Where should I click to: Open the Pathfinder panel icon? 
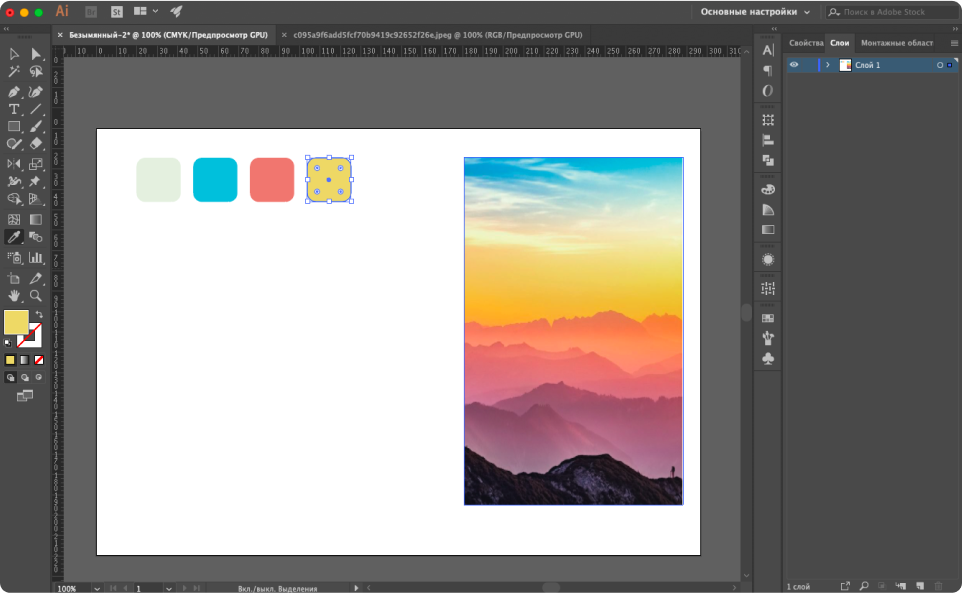768,161
